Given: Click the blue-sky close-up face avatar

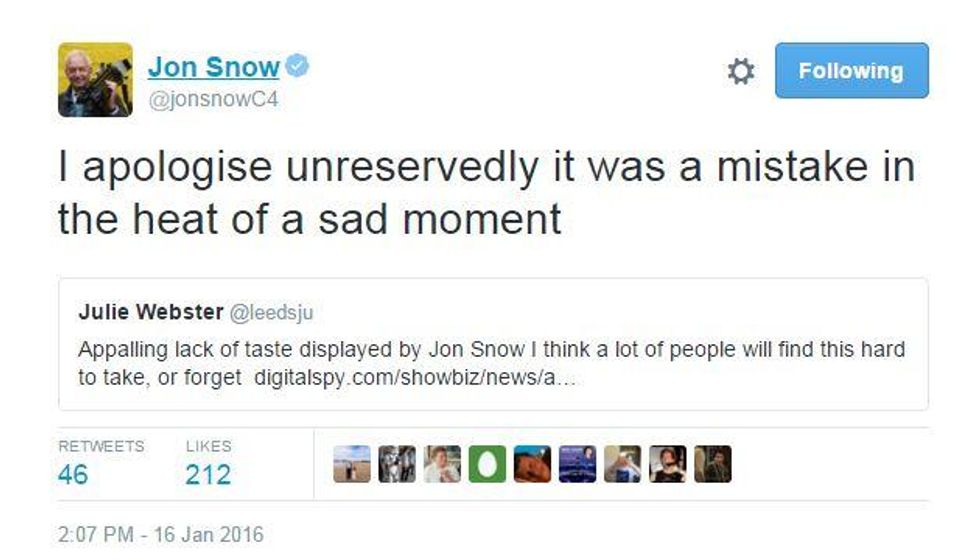Looking at the screenshot, I should click(x=532, y=464).
